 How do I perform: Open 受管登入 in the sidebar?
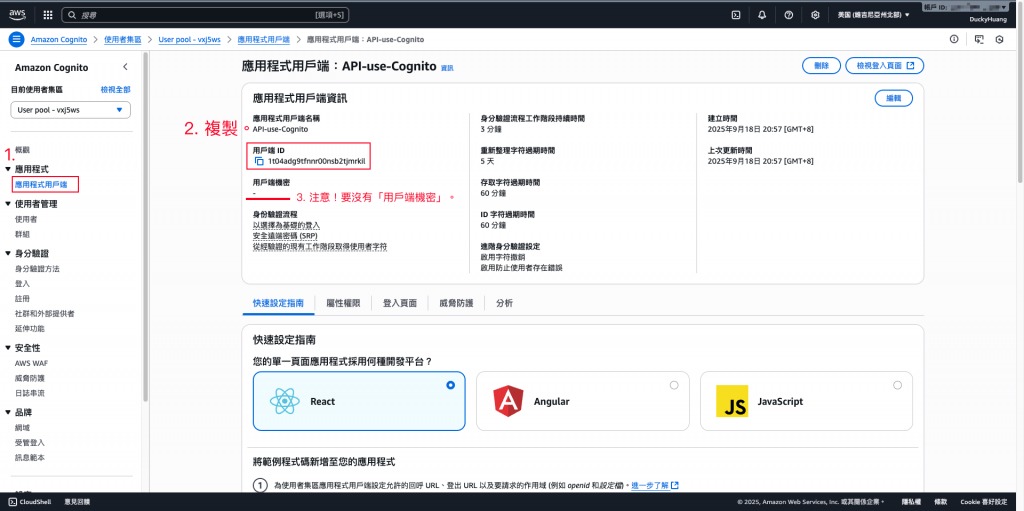point(29,442)
